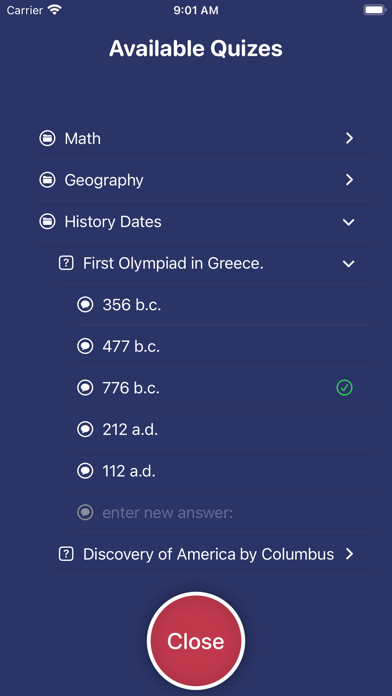Viewport: 392px width, 696px height.
Task: Toggle the green correct-answer checkmark on 776 b.c.
Action: [x=344, y=388]
